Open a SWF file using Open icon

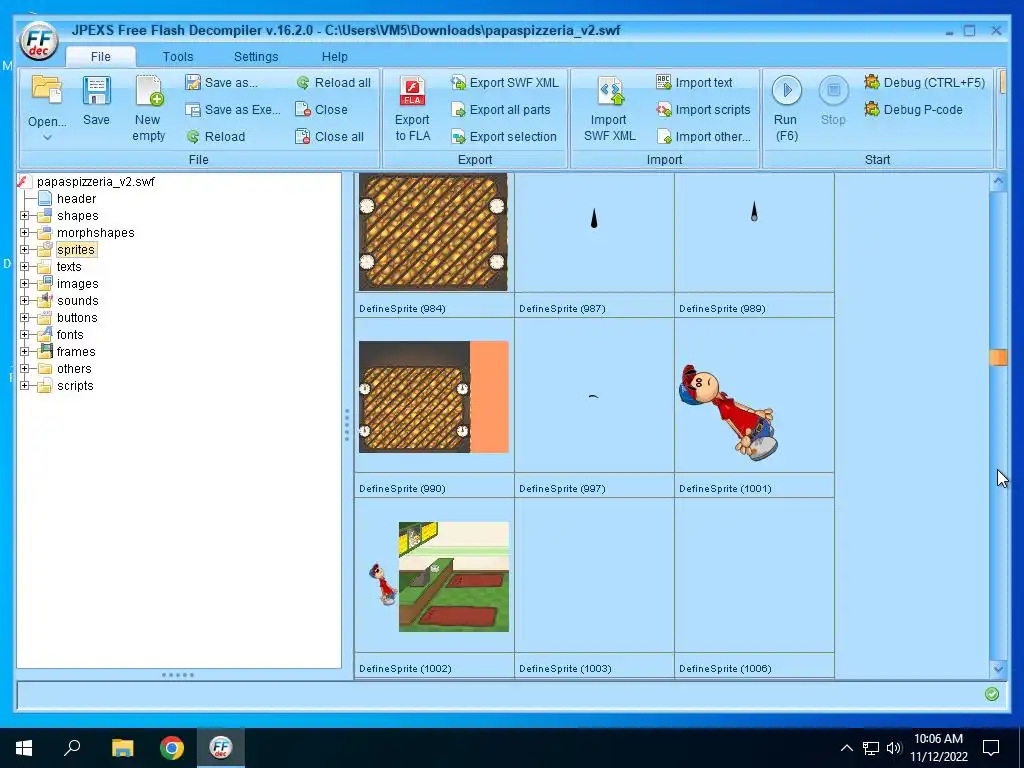(47, 90)
